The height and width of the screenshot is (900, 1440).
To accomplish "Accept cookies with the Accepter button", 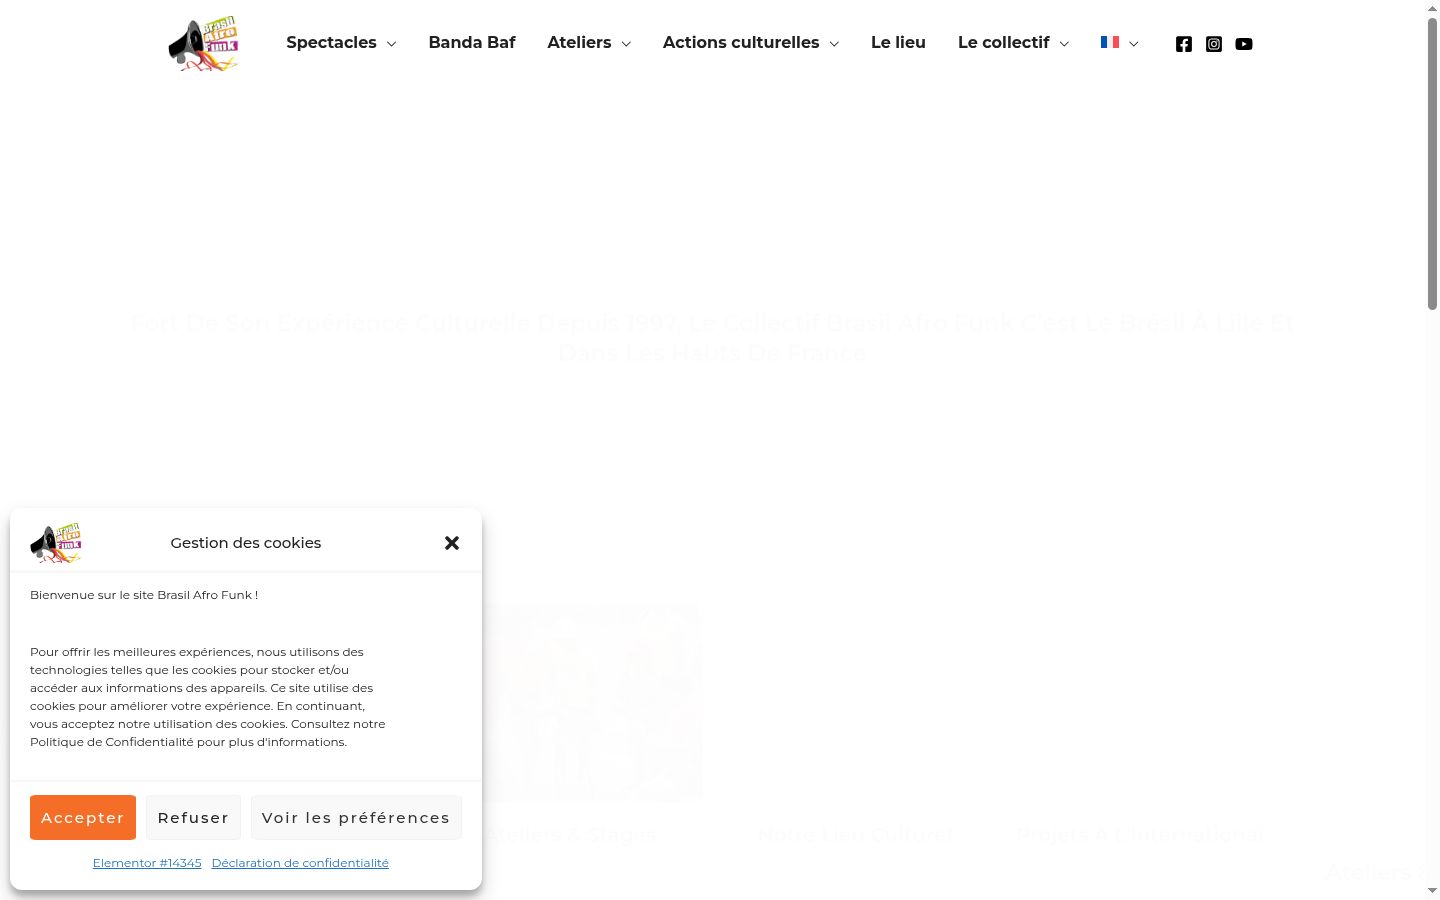I will [83, 817].
